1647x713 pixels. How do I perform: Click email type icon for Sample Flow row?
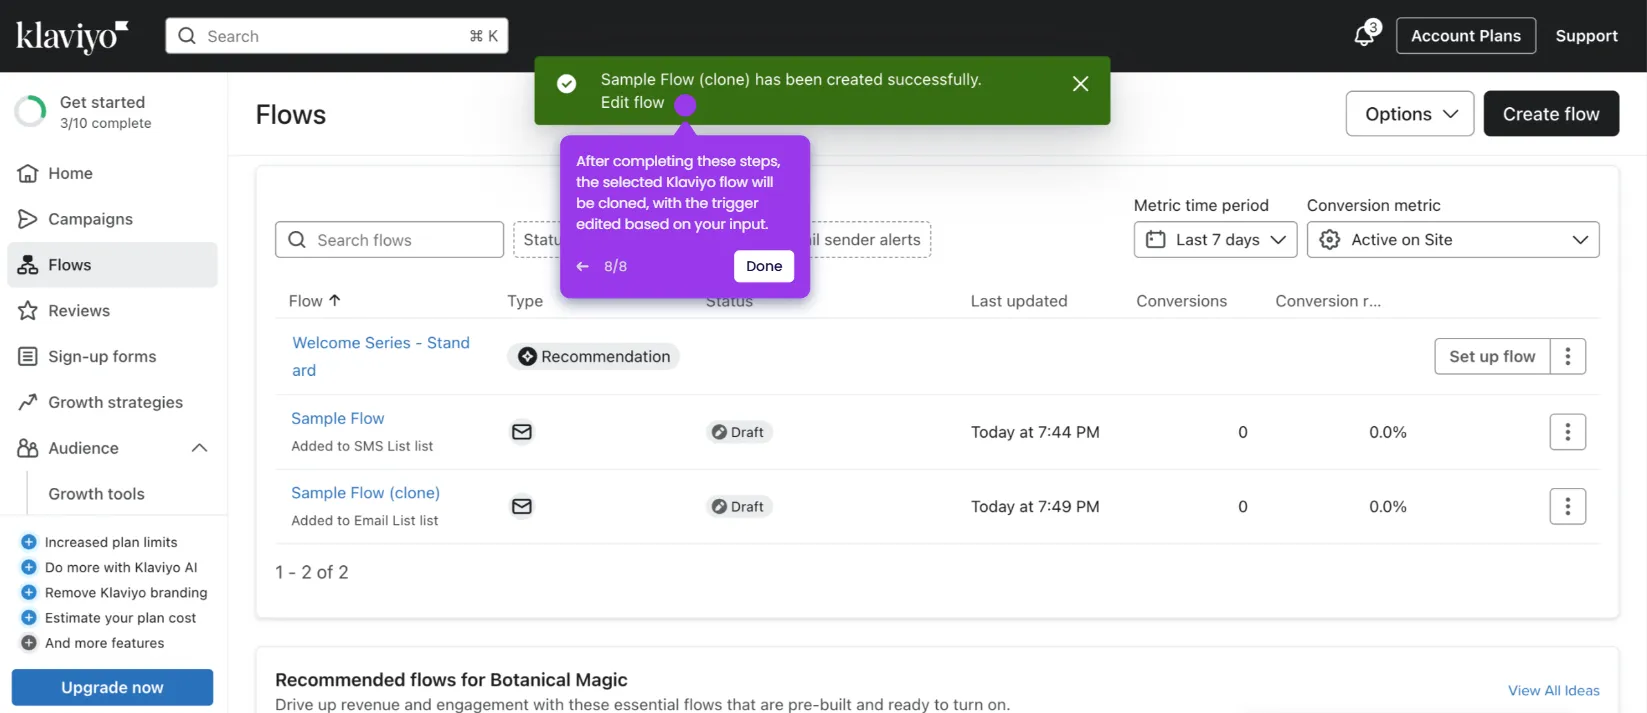[x=522, y=432]
